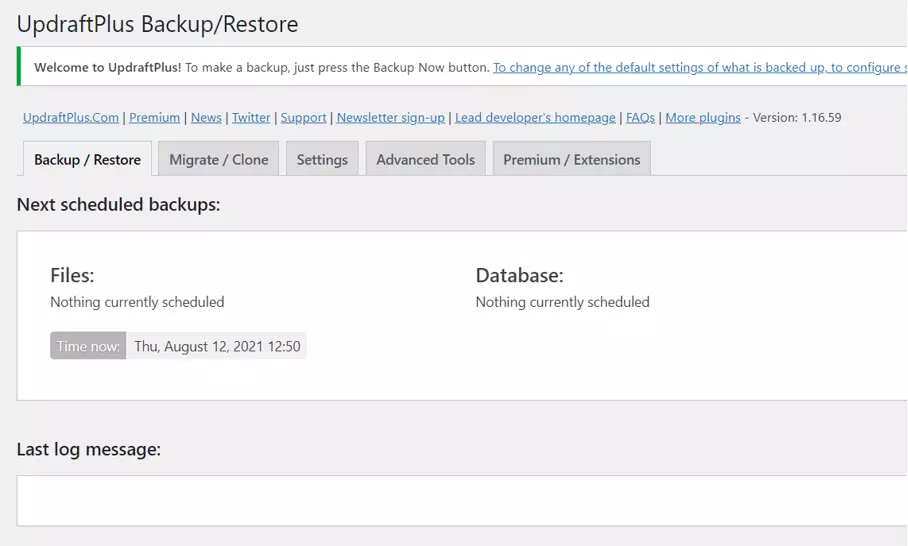Click the 'Next scheduled backups:' heading
Screen dimensions: 908x546
118,204
